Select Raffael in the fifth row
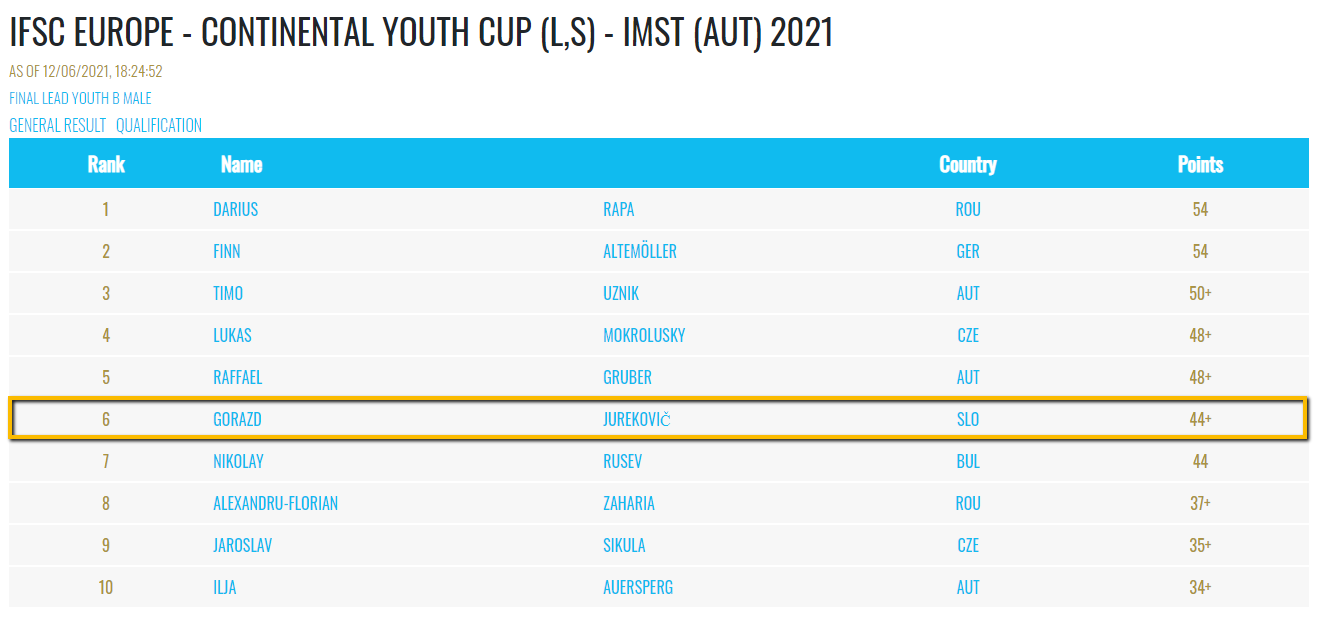 tap(238, 377)
